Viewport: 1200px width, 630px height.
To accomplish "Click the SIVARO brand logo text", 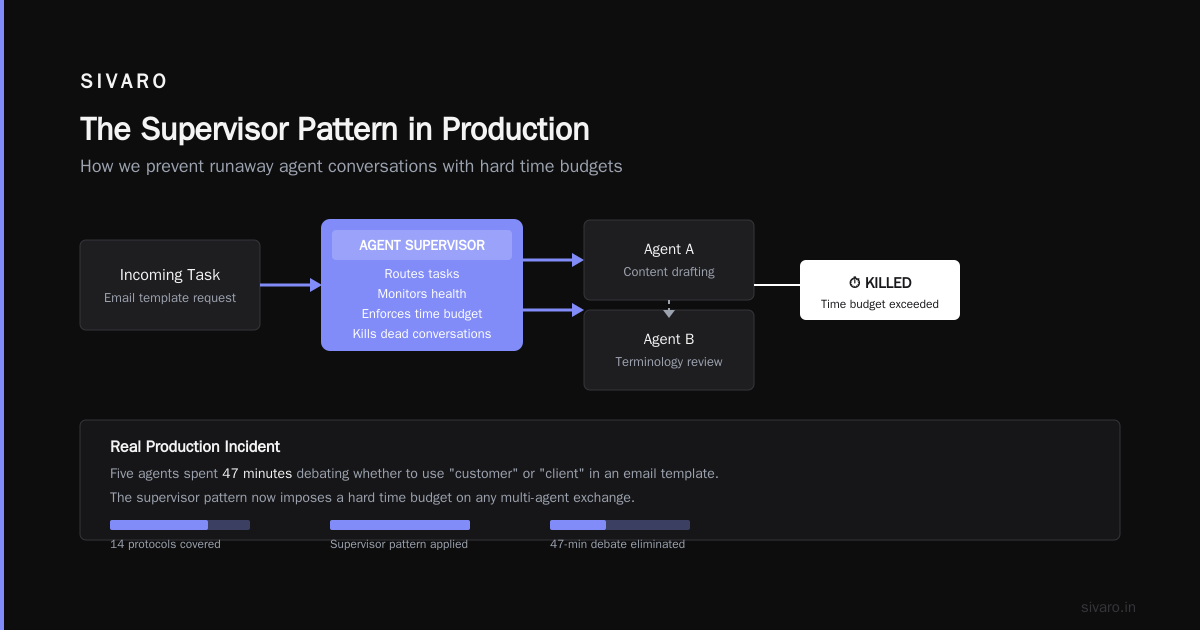I will click(x=124, y=82).
